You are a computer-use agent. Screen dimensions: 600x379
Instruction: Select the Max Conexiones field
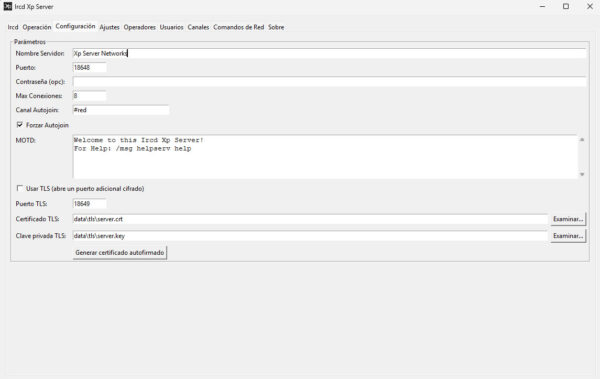[x=89, y=96]
